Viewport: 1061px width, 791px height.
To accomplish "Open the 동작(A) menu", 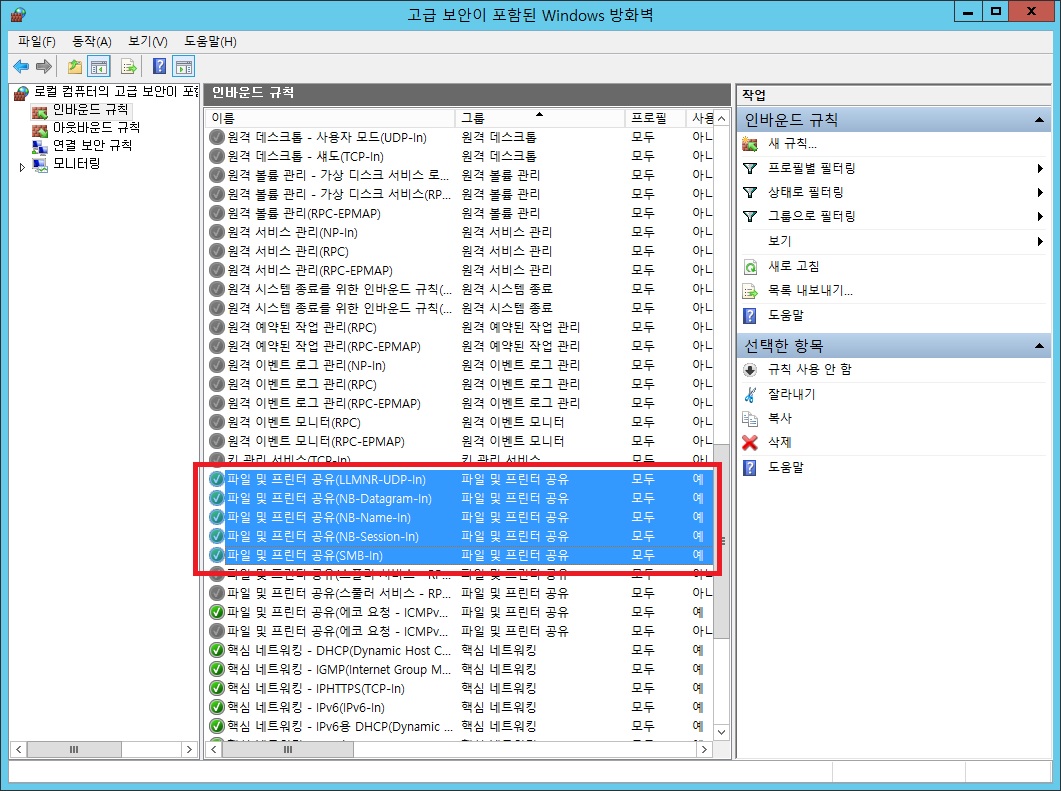I will coord(92,41).
